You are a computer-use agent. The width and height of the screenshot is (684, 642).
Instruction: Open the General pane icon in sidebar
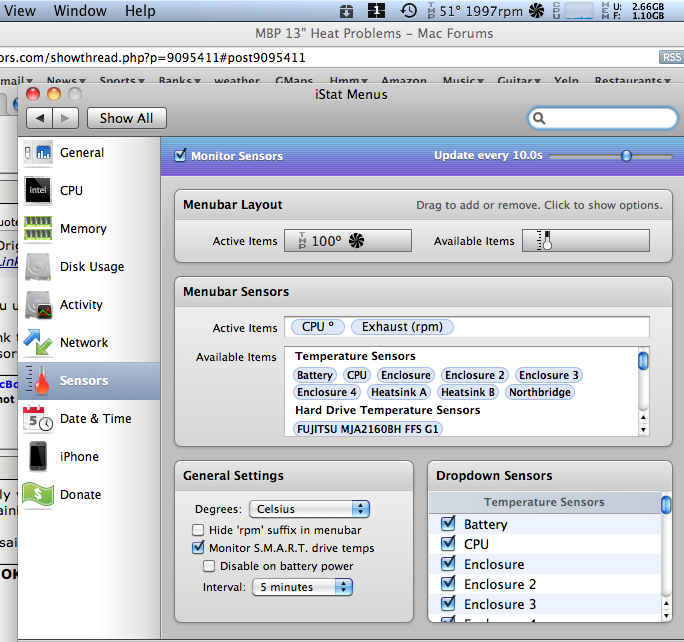pyautogui.click(x=38, y=153)
